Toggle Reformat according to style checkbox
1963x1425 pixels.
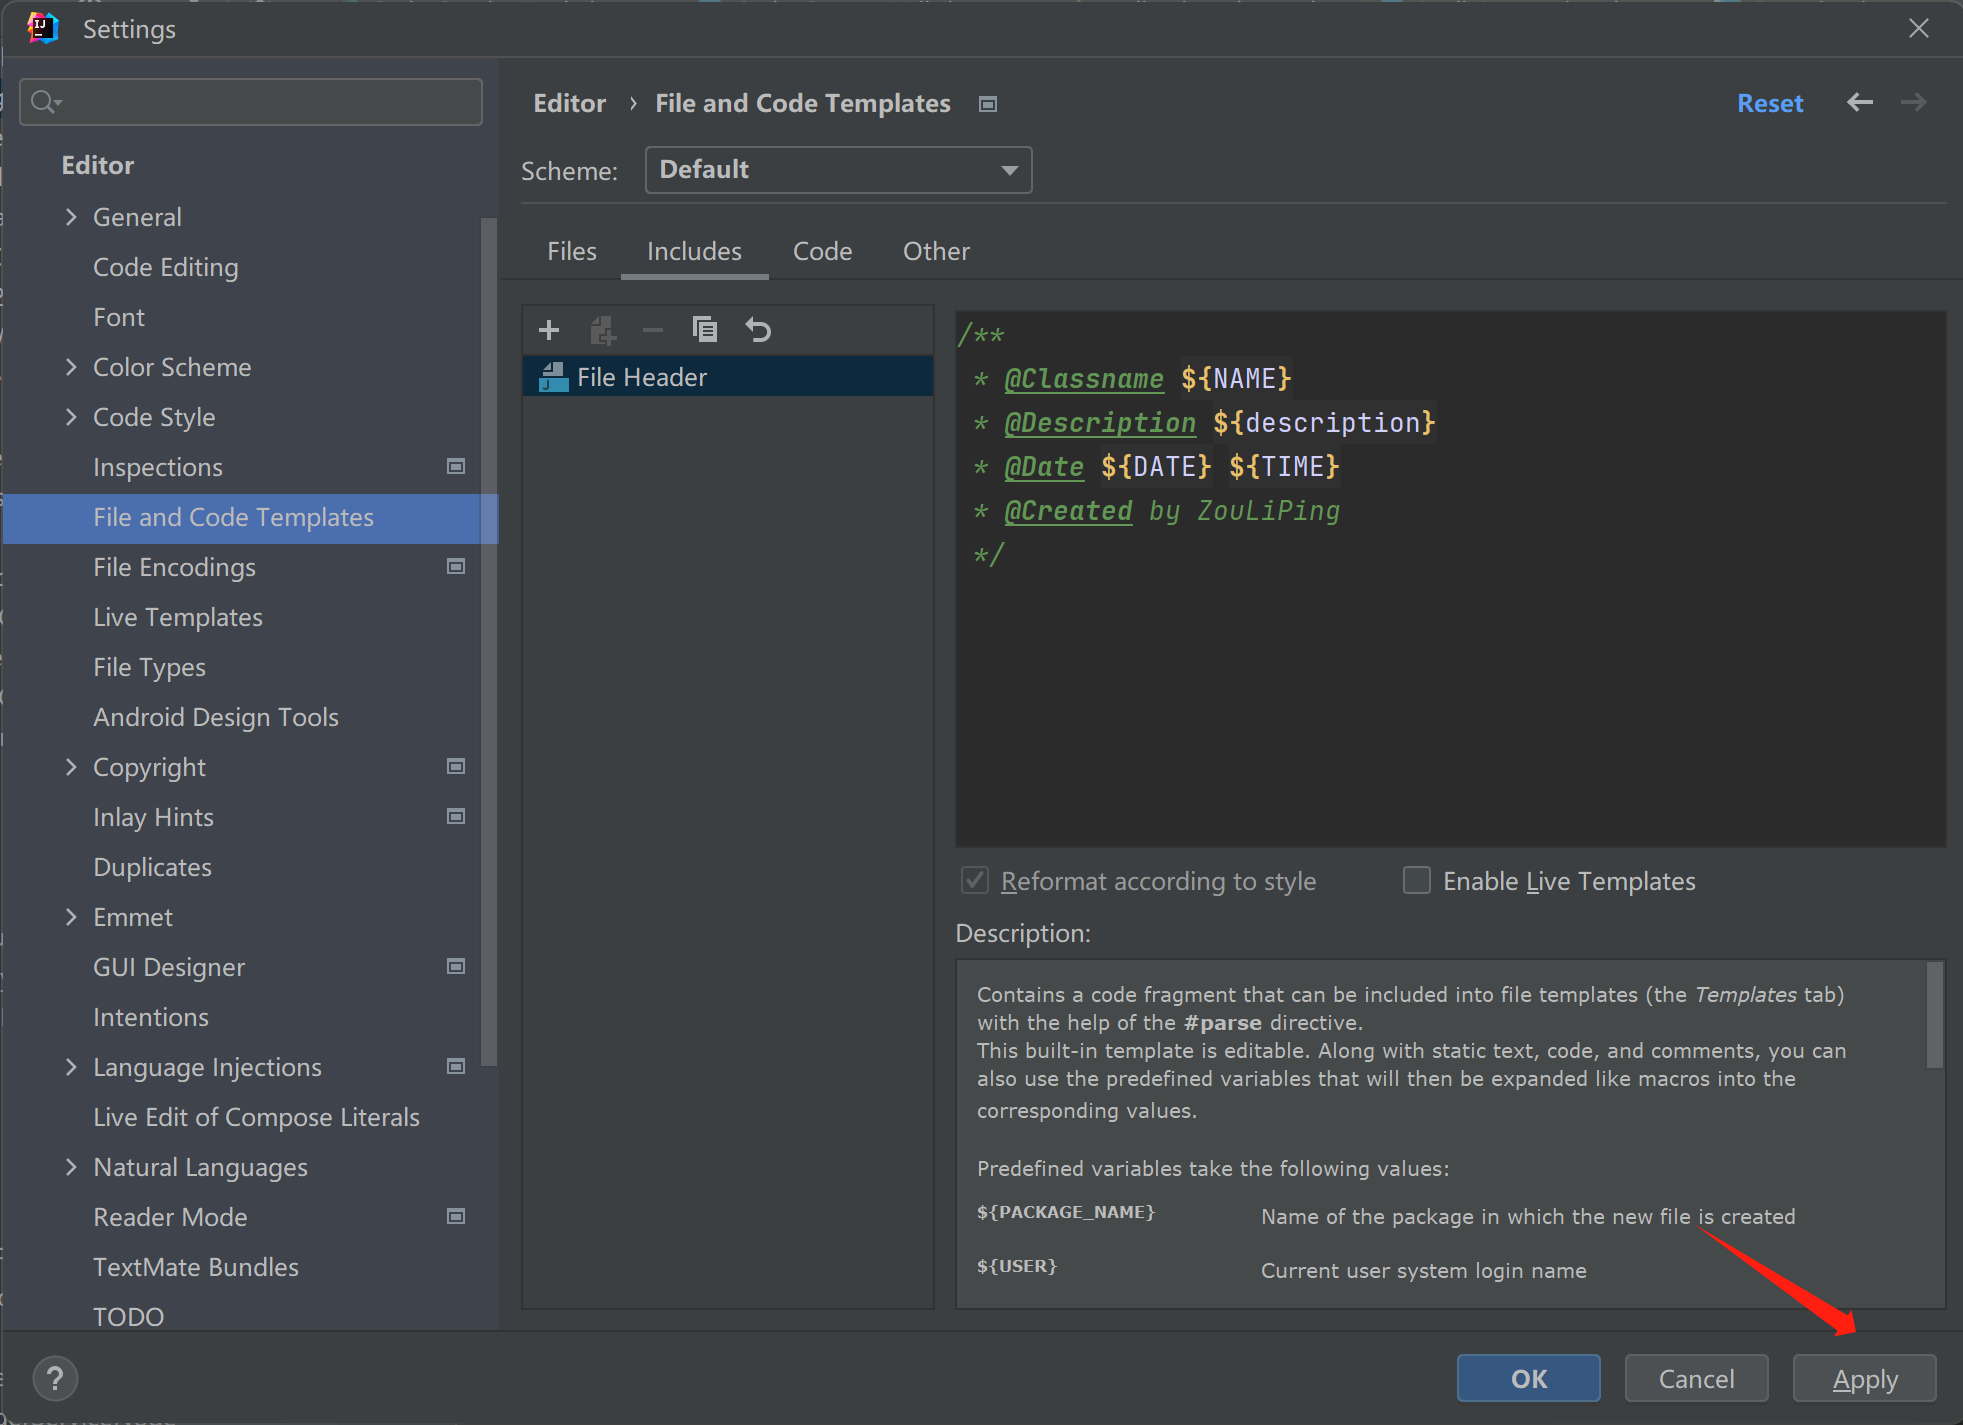tap(975, 880)
